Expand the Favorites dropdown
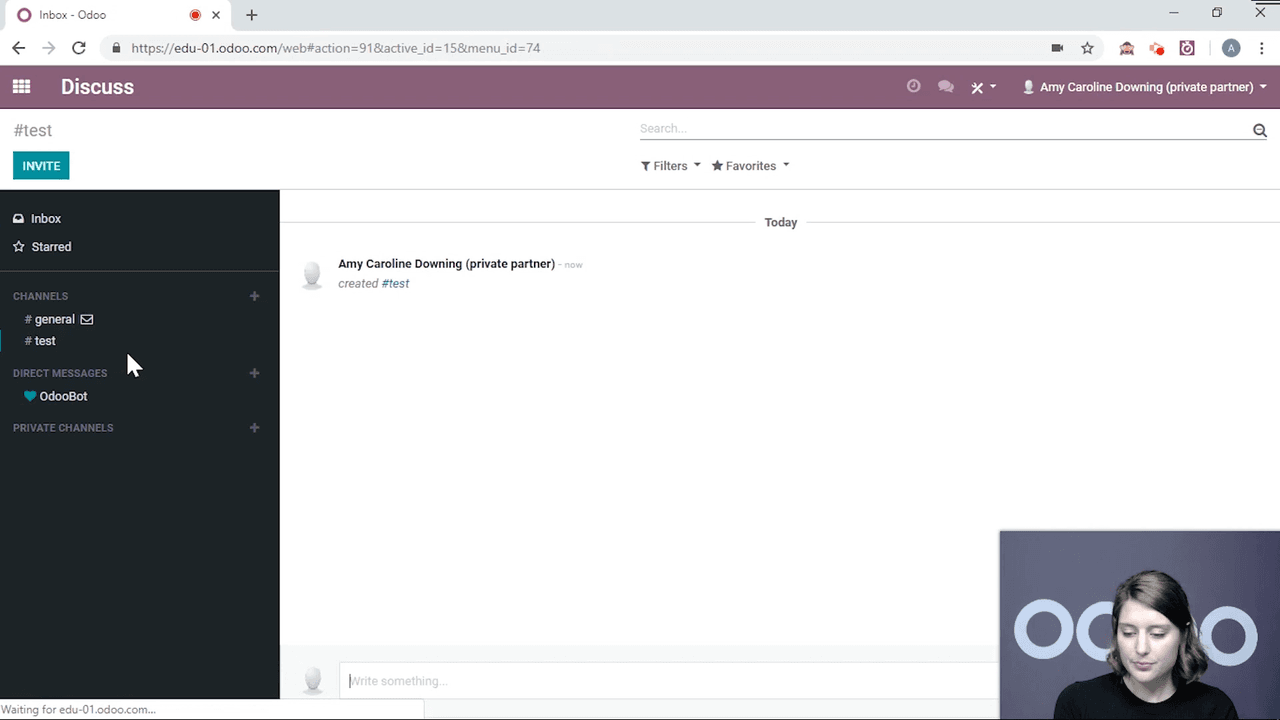Screen dimensions: 1280x720 pyautogui.click(x=750, y=166)
